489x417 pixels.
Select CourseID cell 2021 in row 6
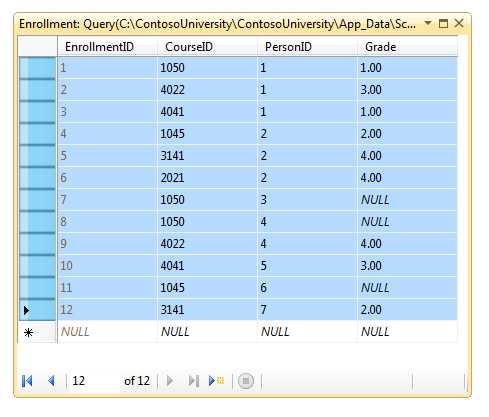pos(207,178)
